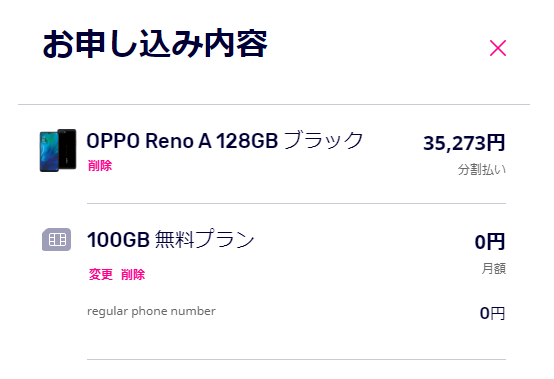Click the お申し込み内容 heading

[x=155, y=44]
